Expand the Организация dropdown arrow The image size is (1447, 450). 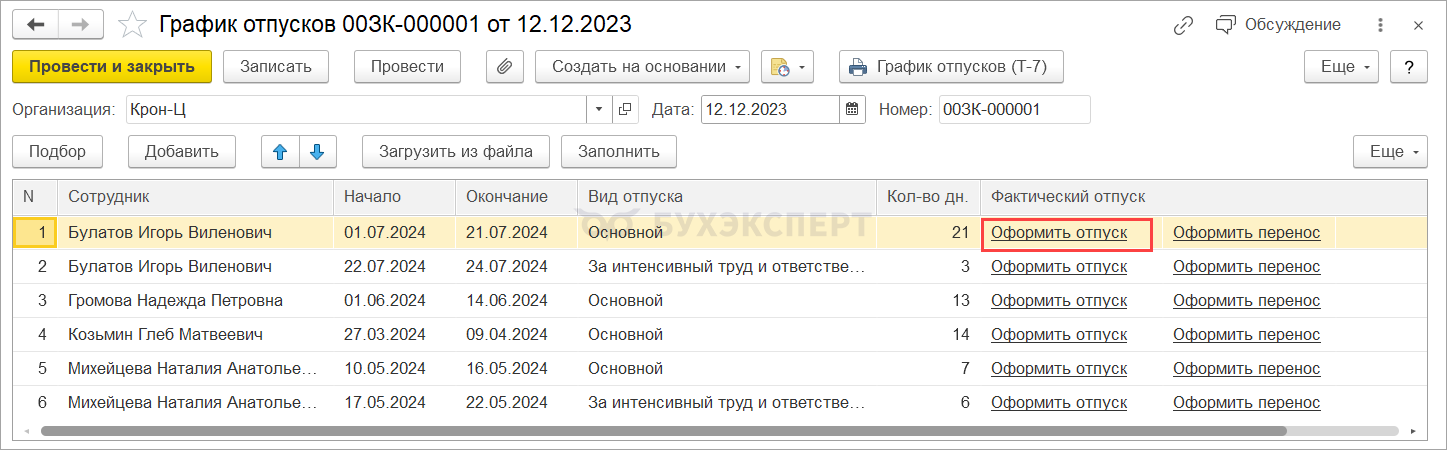(599, 109)
